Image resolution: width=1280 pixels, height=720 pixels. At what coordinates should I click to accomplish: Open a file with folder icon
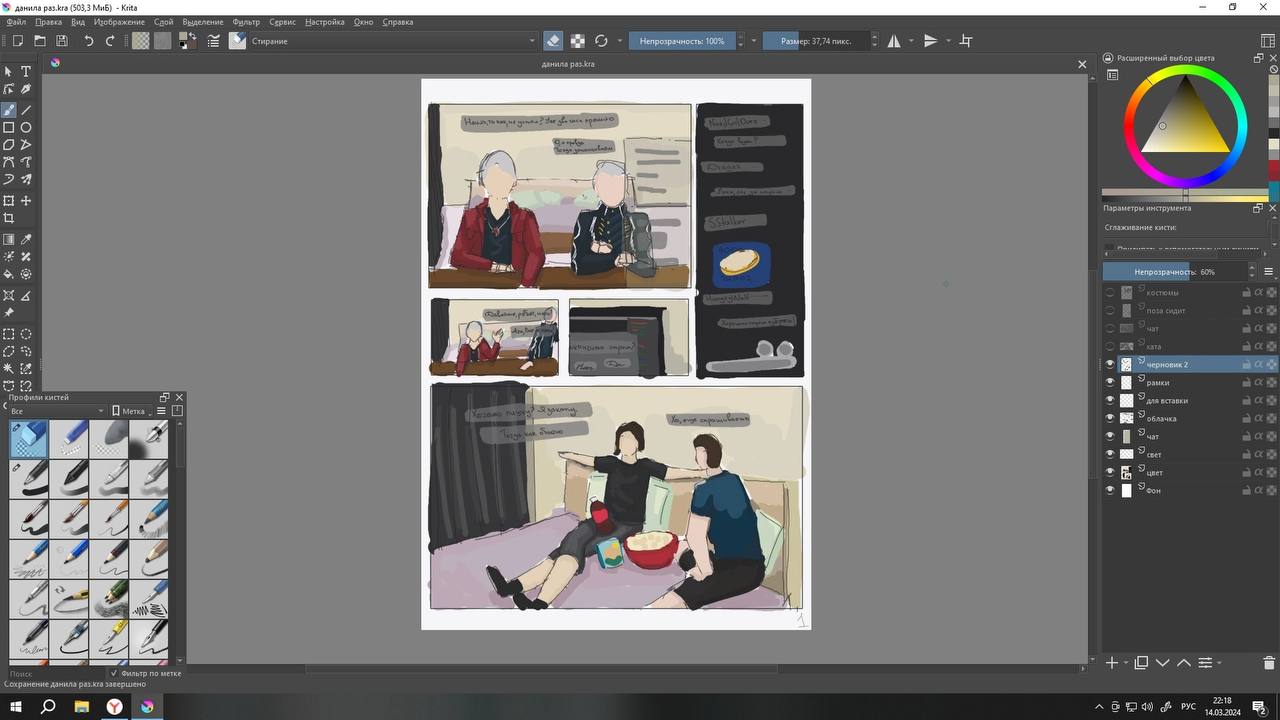coord(40,41)
